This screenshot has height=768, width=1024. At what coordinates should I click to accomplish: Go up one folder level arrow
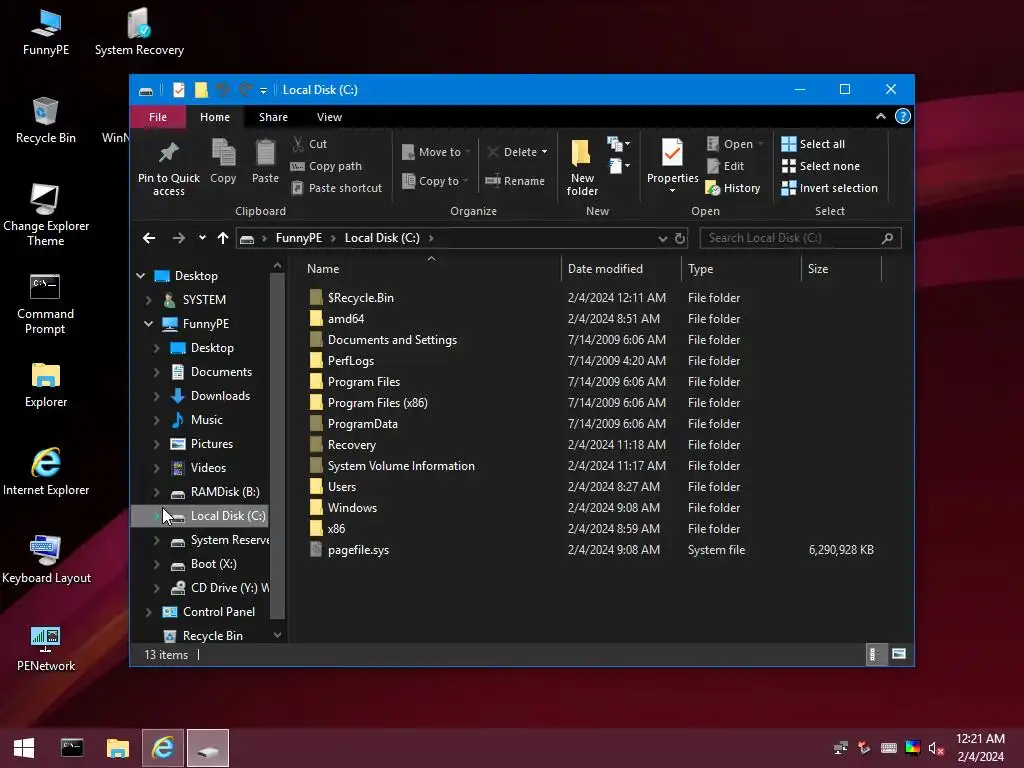(223, 238)
